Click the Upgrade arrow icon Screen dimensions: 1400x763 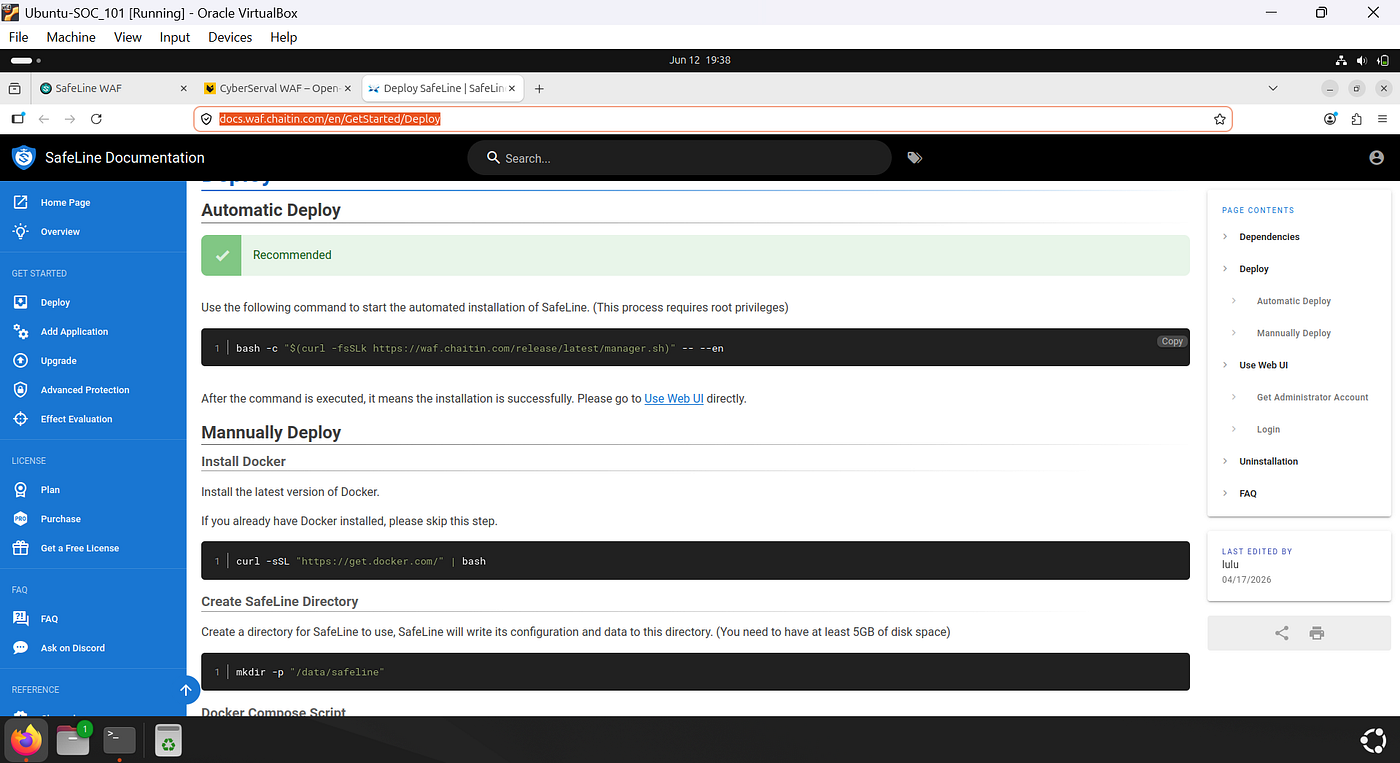pos(20,360)
